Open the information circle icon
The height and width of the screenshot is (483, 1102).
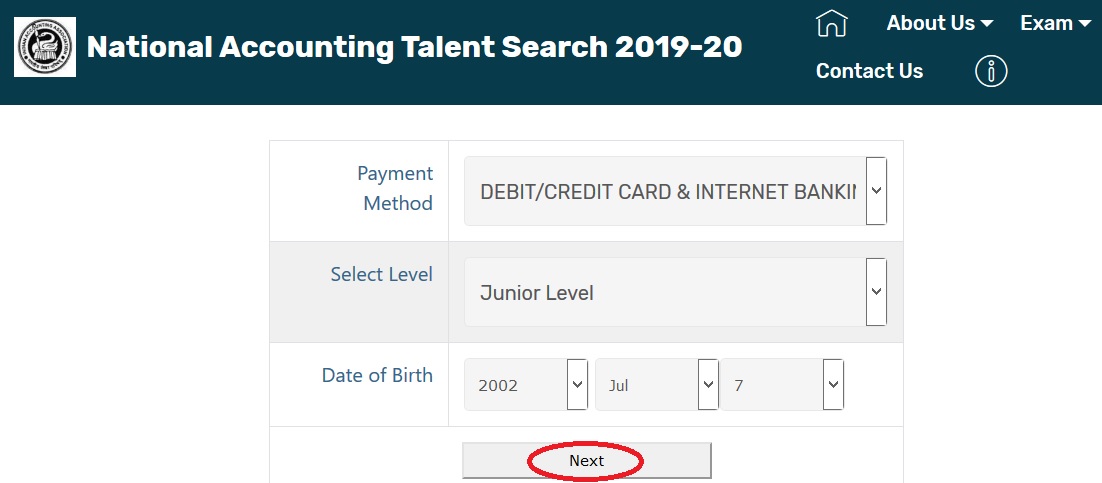click(x=990, y=71)
